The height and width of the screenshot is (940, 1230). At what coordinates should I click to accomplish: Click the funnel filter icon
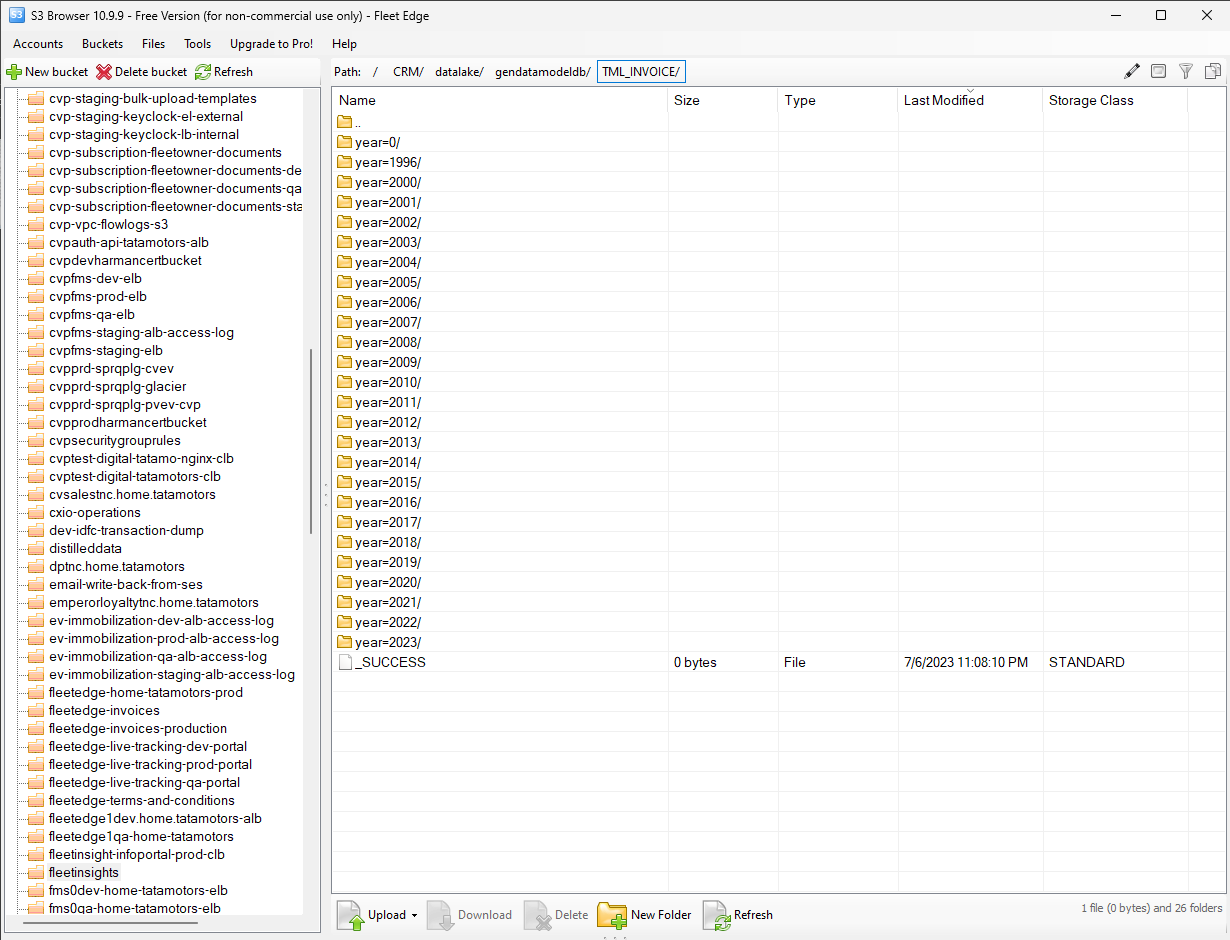(1186, 71)
